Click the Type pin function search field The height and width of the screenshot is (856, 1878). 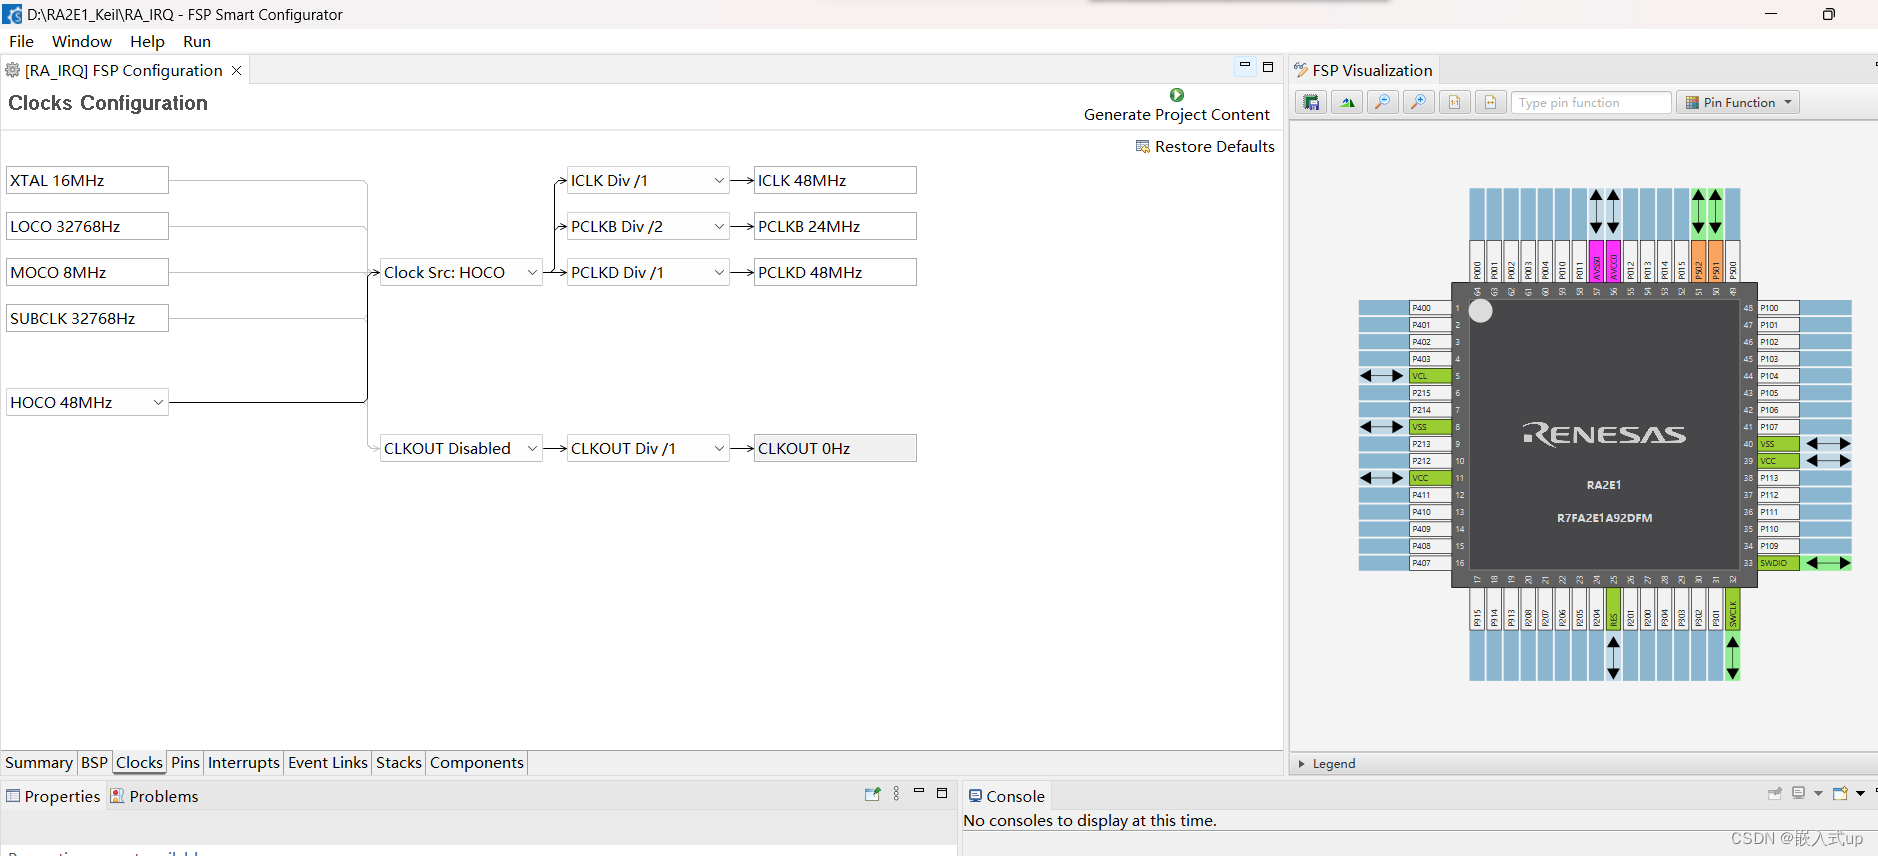click(x=1591, y=102)
